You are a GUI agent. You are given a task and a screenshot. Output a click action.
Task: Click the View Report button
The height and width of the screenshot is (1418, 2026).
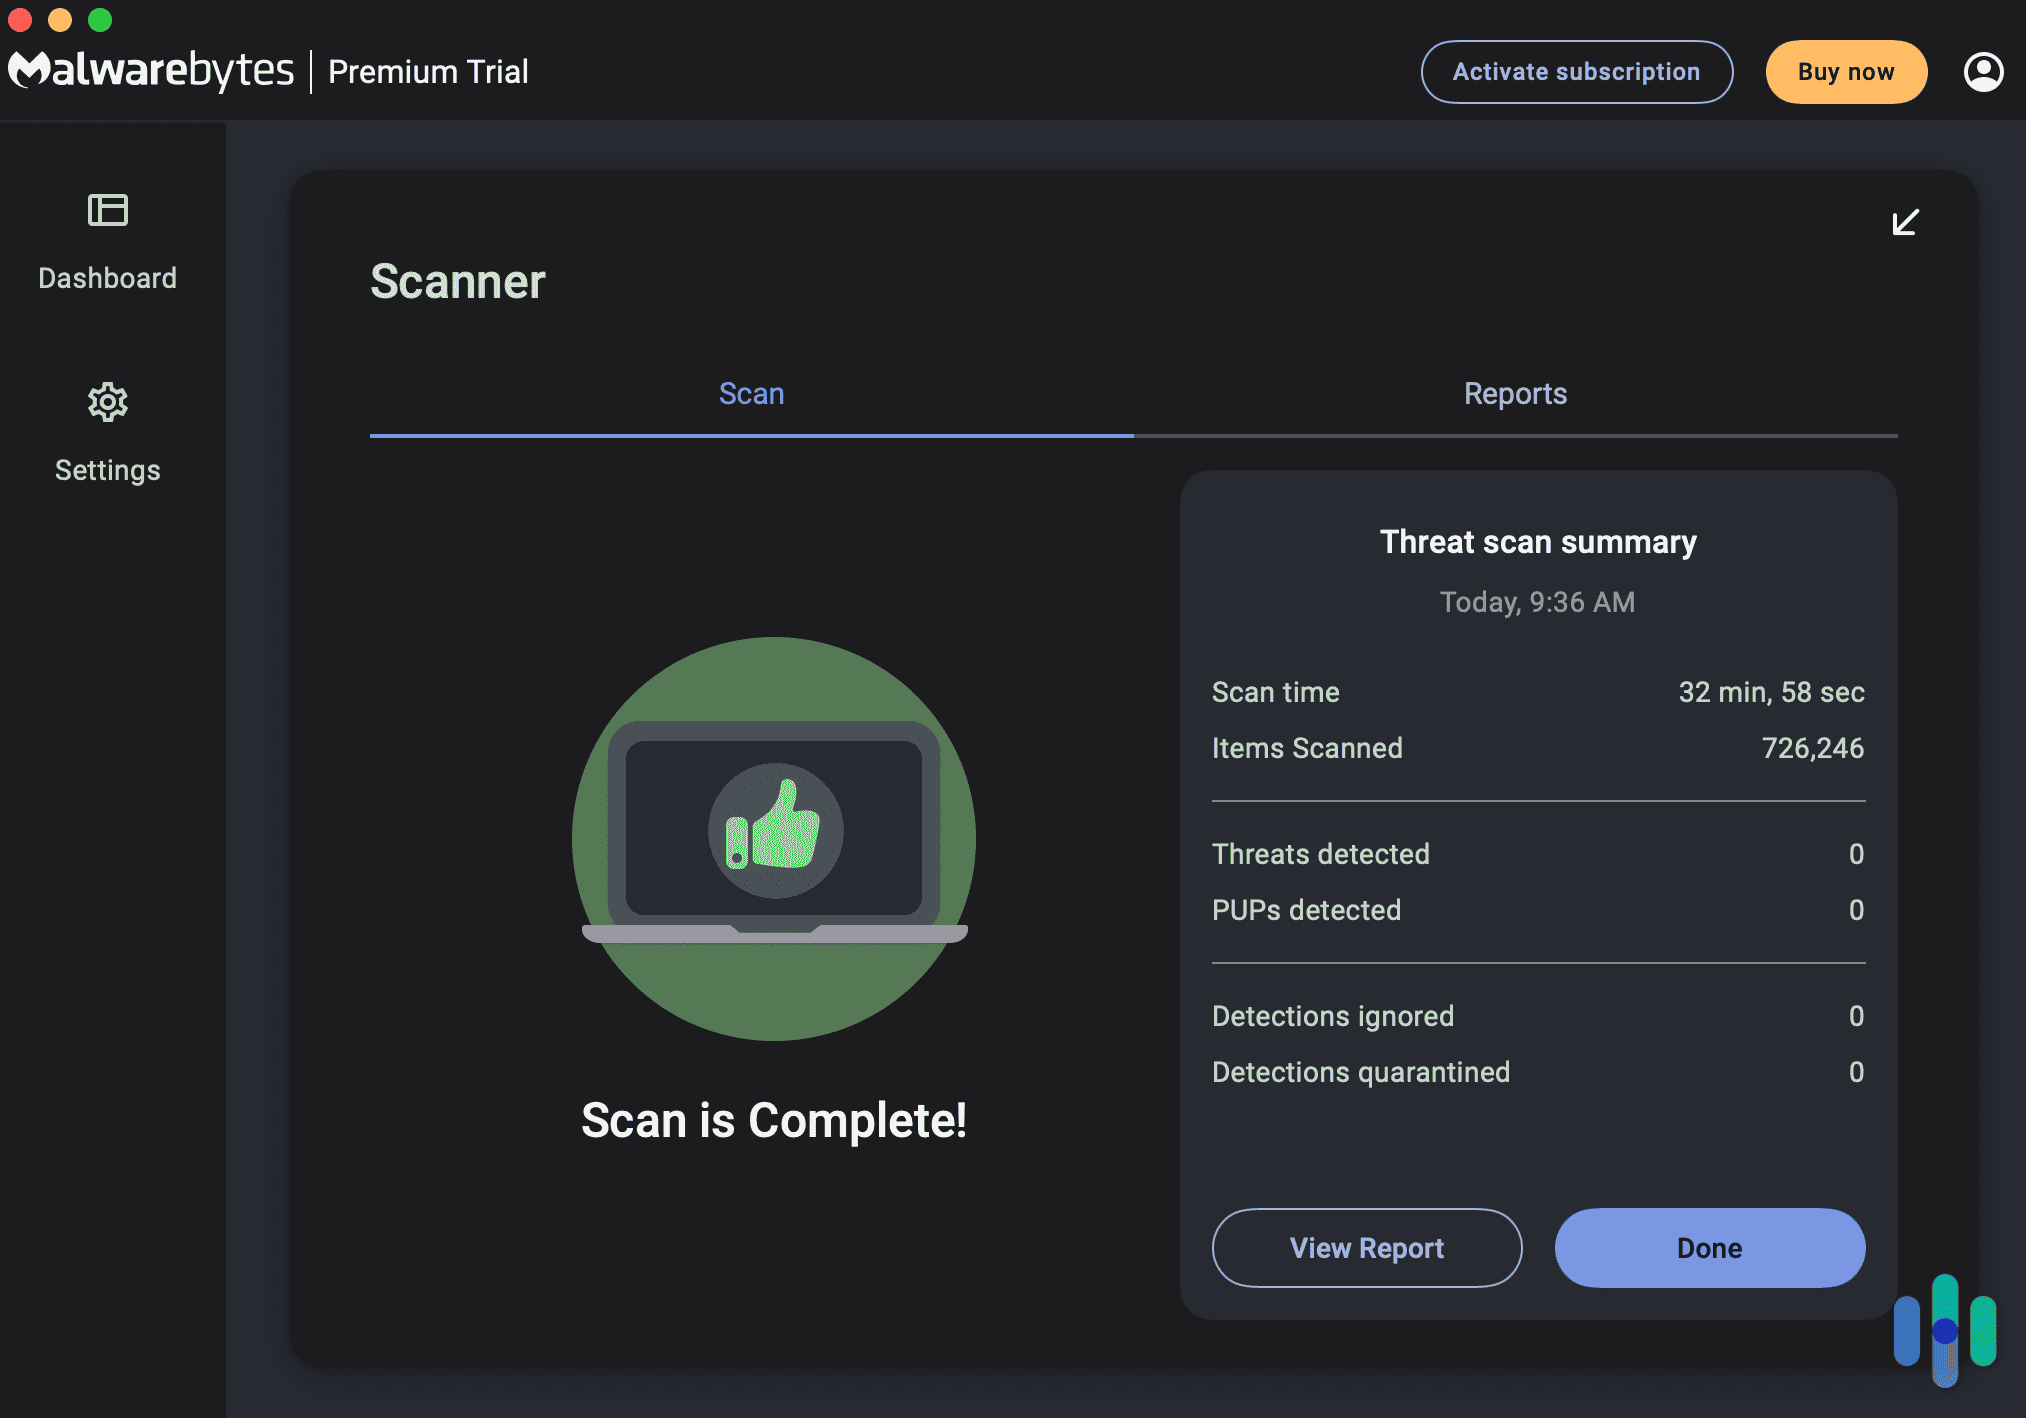coord(1367,1247)
